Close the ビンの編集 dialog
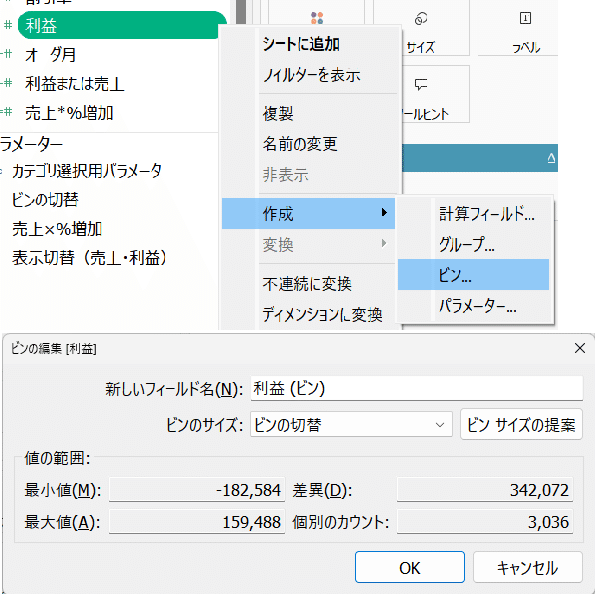Viewport: 595px width, 594px height. tap(579, 348)
